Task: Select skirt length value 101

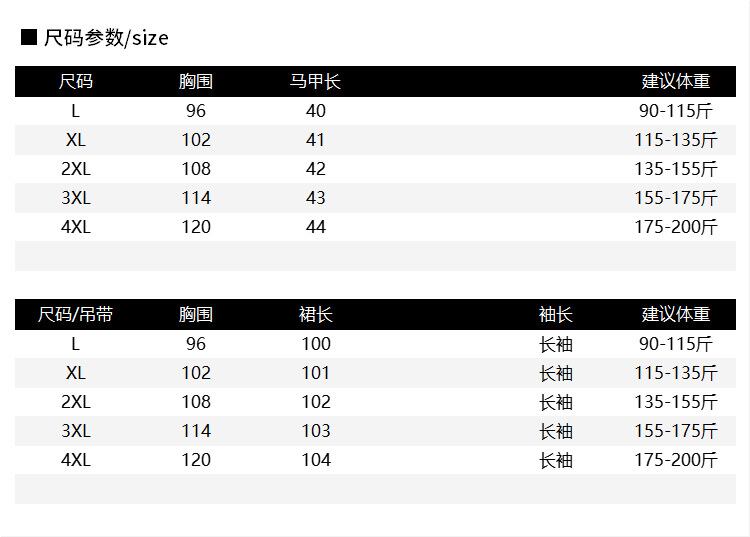Action: [315, 373]
